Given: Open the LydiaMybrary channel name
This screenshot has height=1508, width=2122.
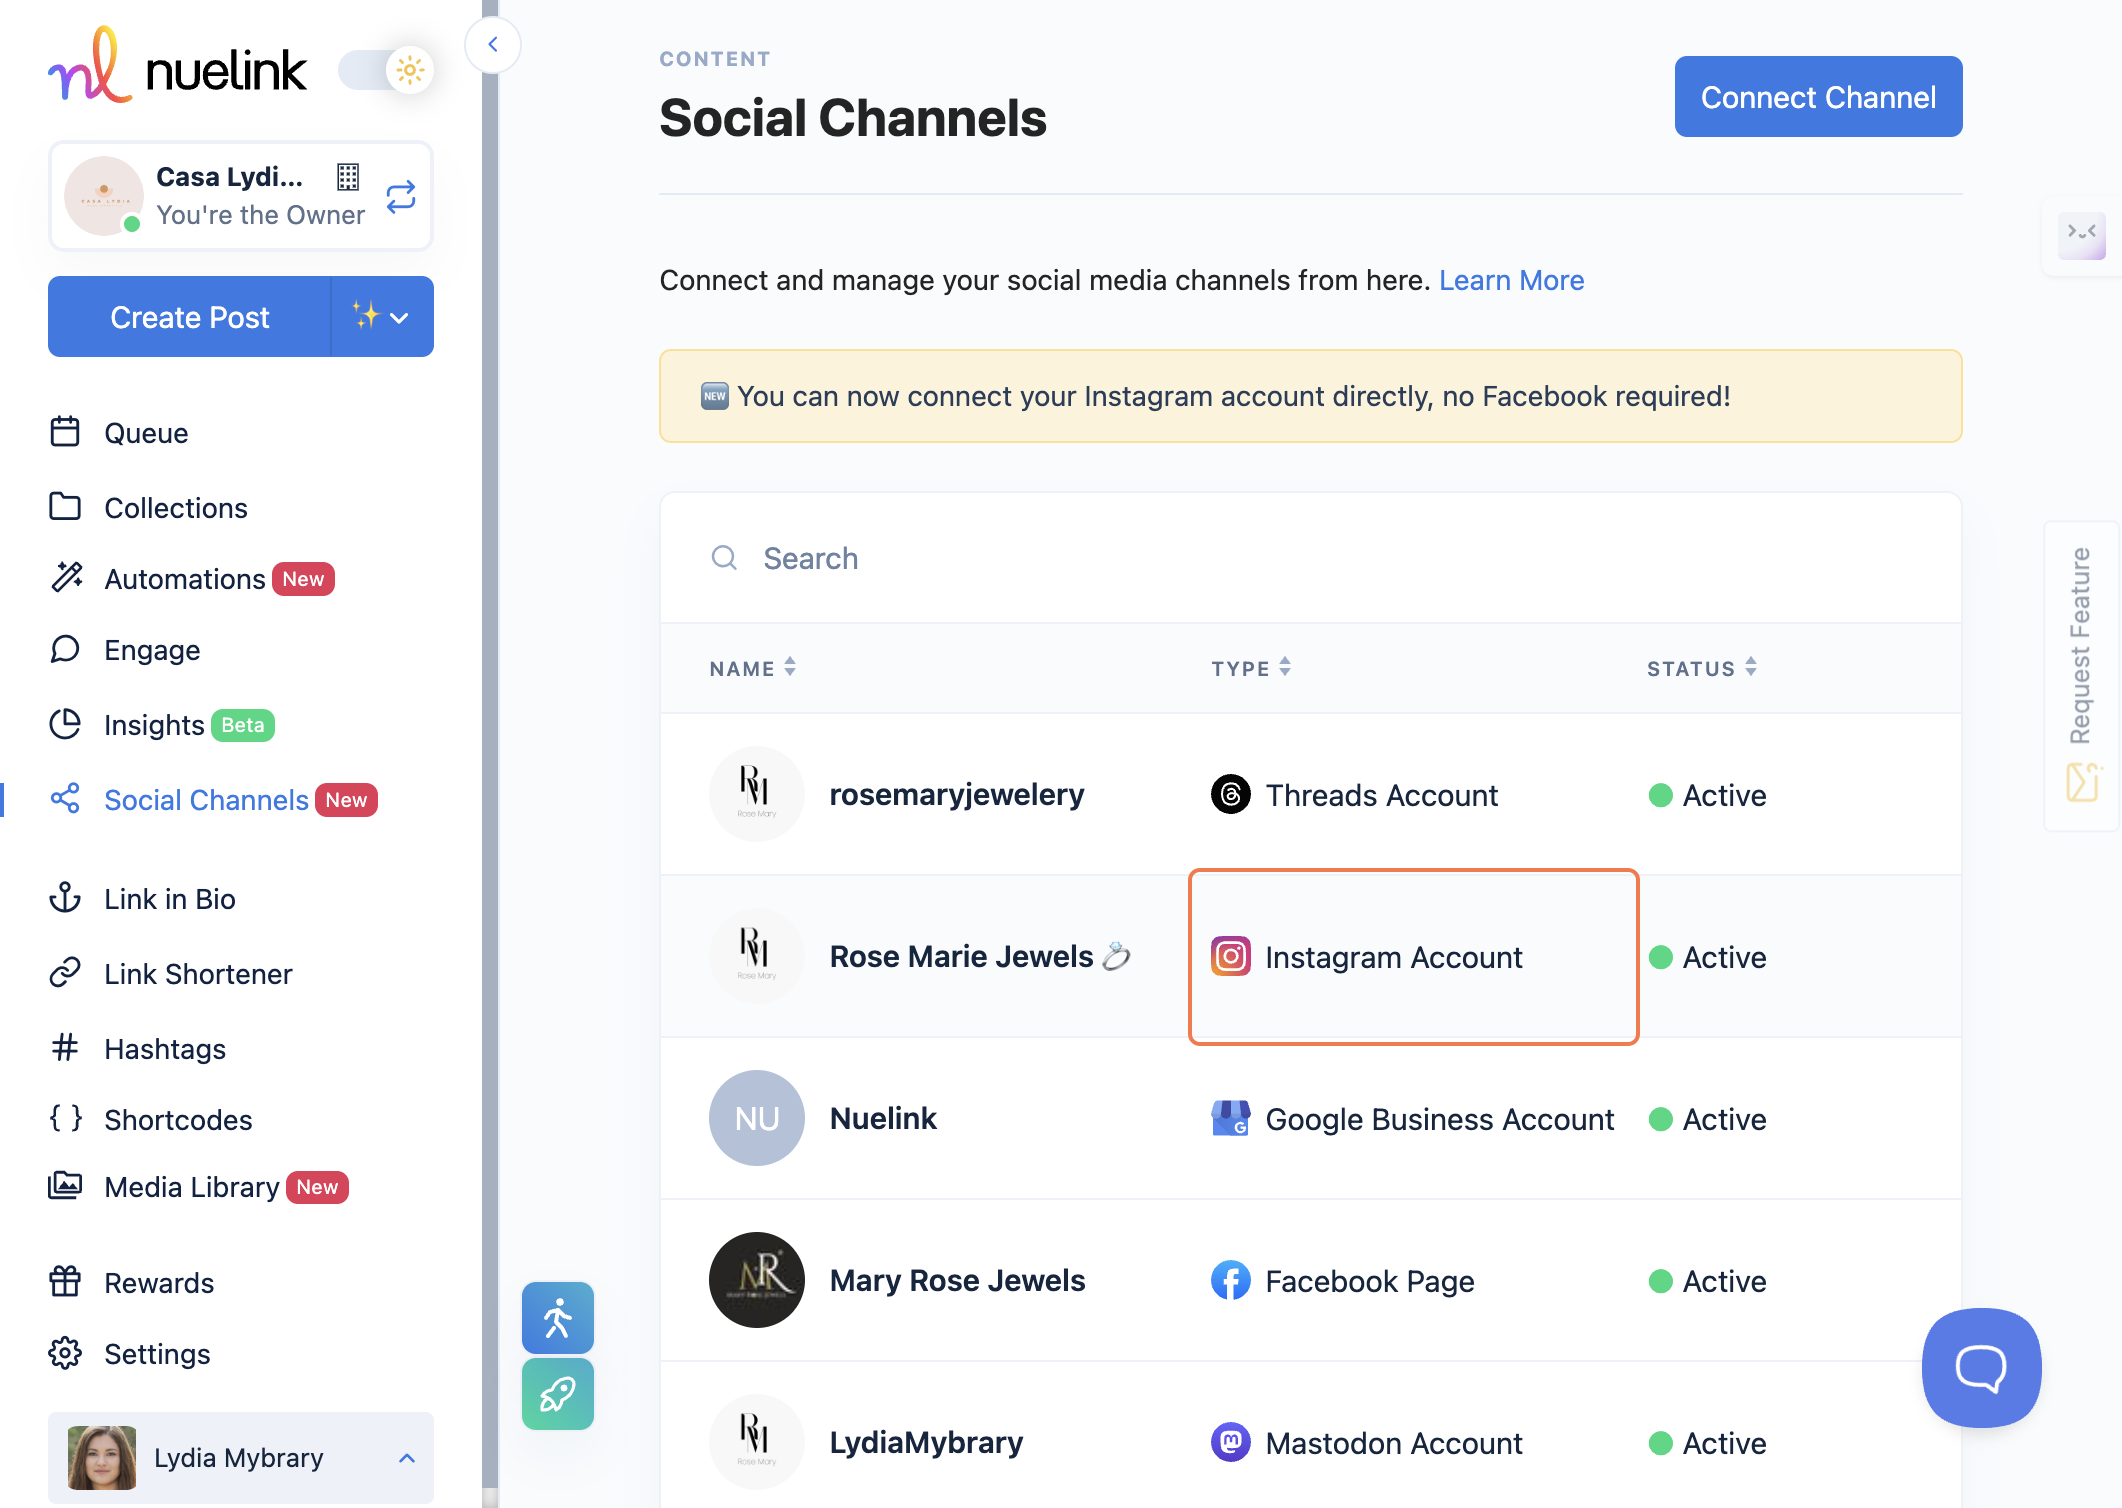Looking at the screenshot, I should coord(926,1443).
